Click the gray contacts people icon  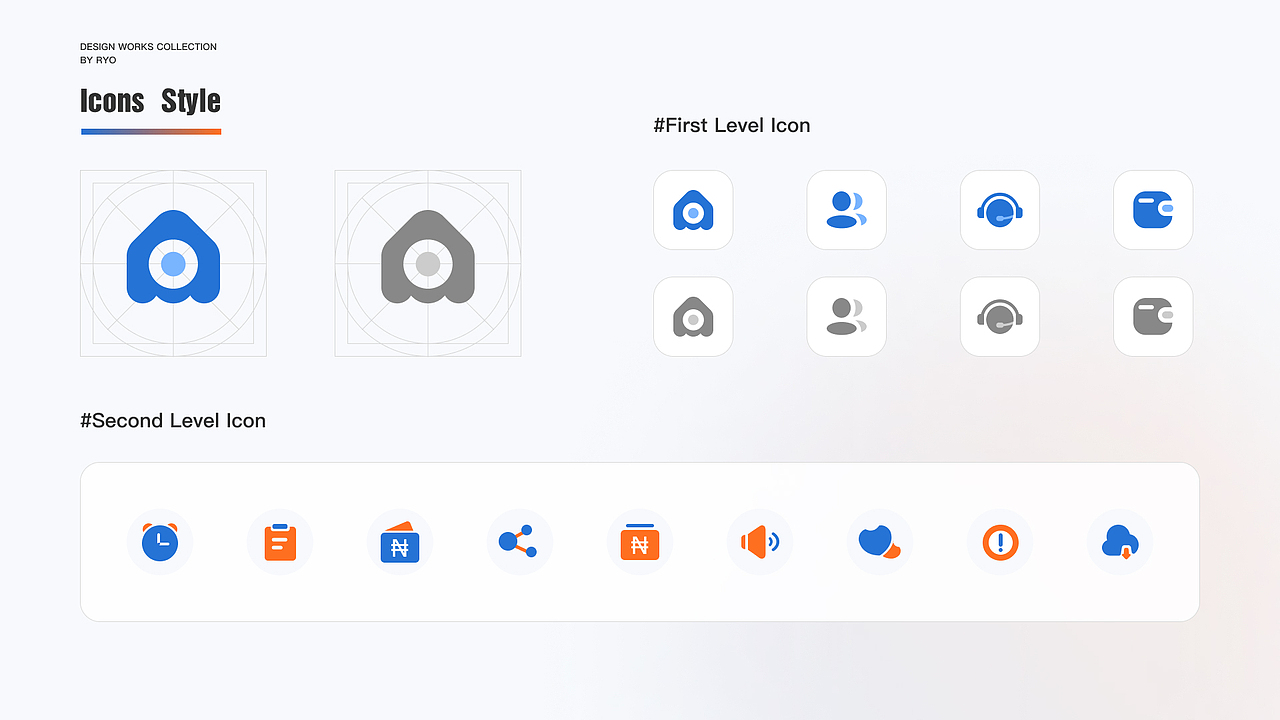tap(847, 317)
